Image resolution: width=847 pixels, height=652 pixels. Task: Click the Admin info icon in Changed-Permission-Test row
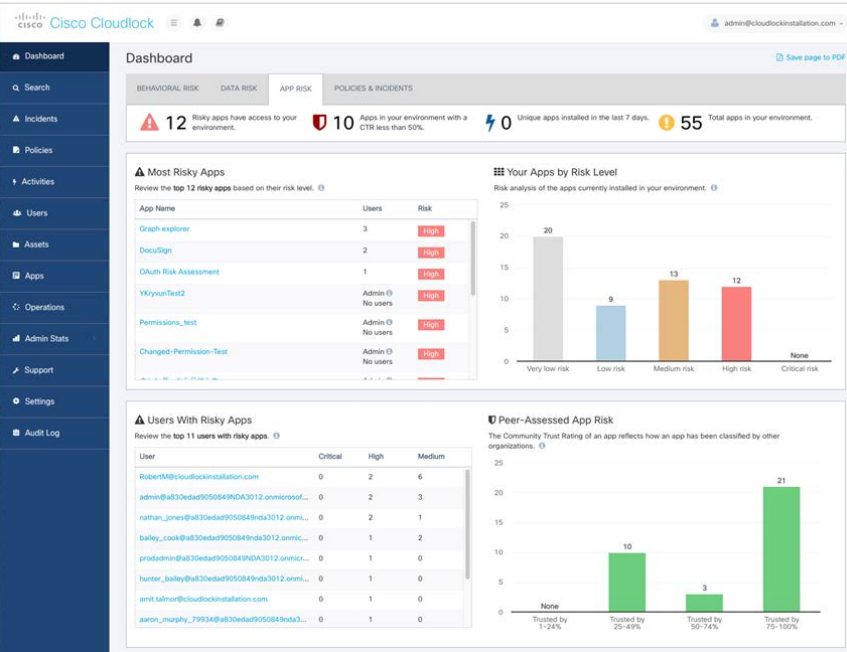pyautogui.click(x=389, y=352)
